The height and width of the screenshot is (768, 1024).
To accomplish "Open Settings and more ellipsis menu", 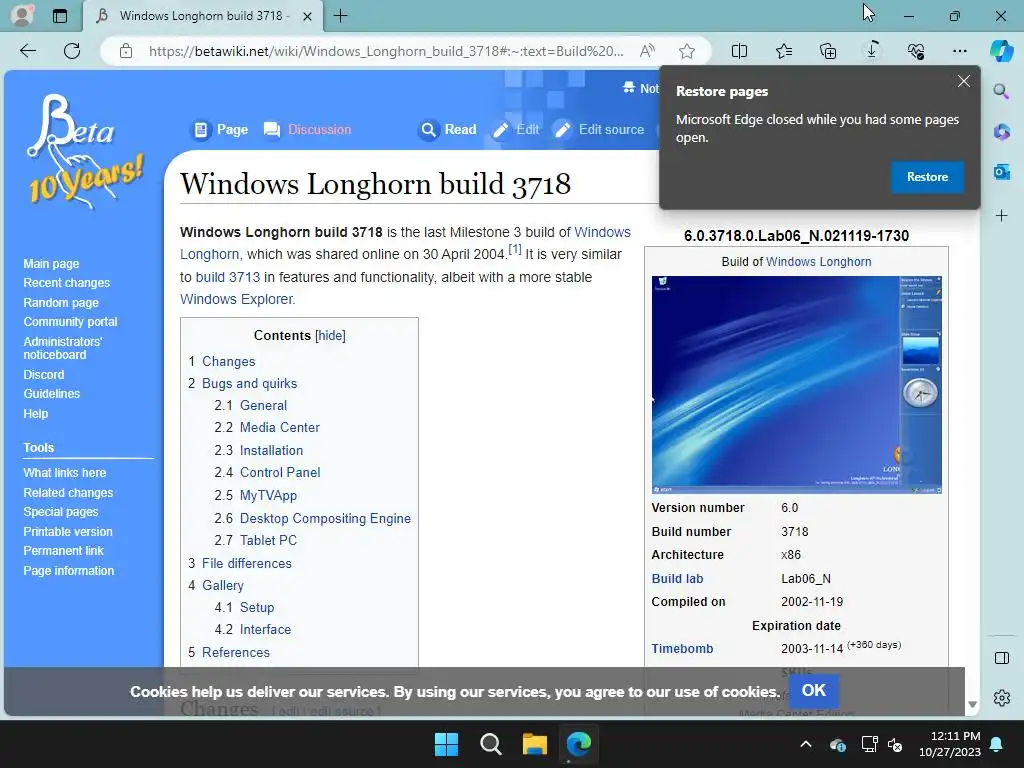I will 959,51.
